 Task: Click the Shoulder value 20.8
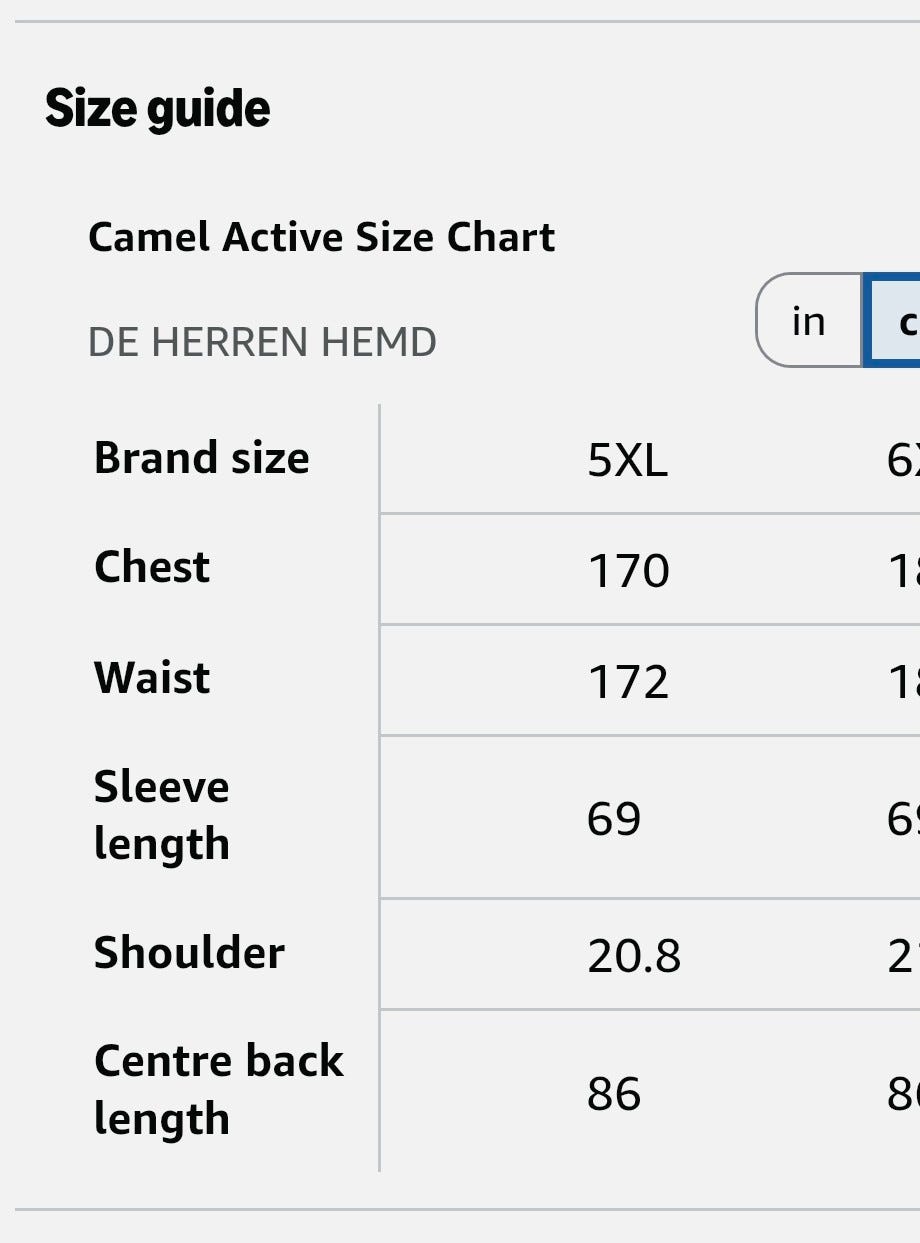[x=634, y=957]
